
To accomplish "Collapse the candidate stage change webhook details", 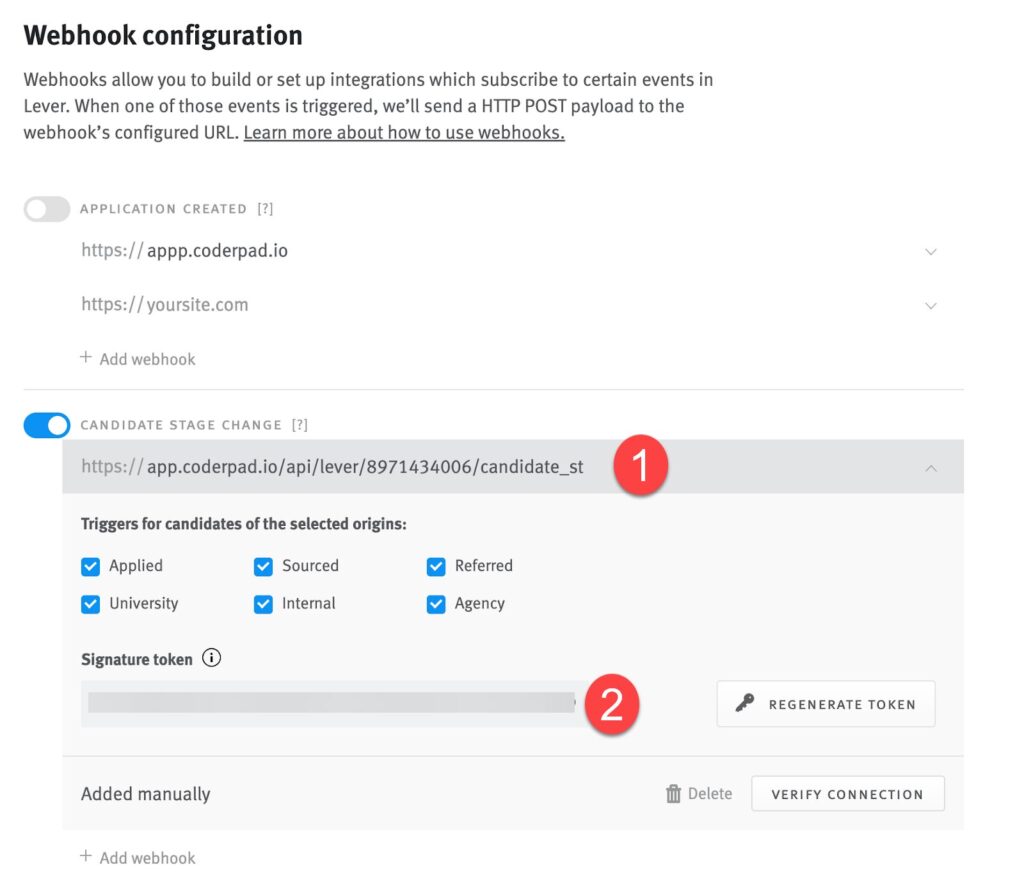I will (931, 467).
